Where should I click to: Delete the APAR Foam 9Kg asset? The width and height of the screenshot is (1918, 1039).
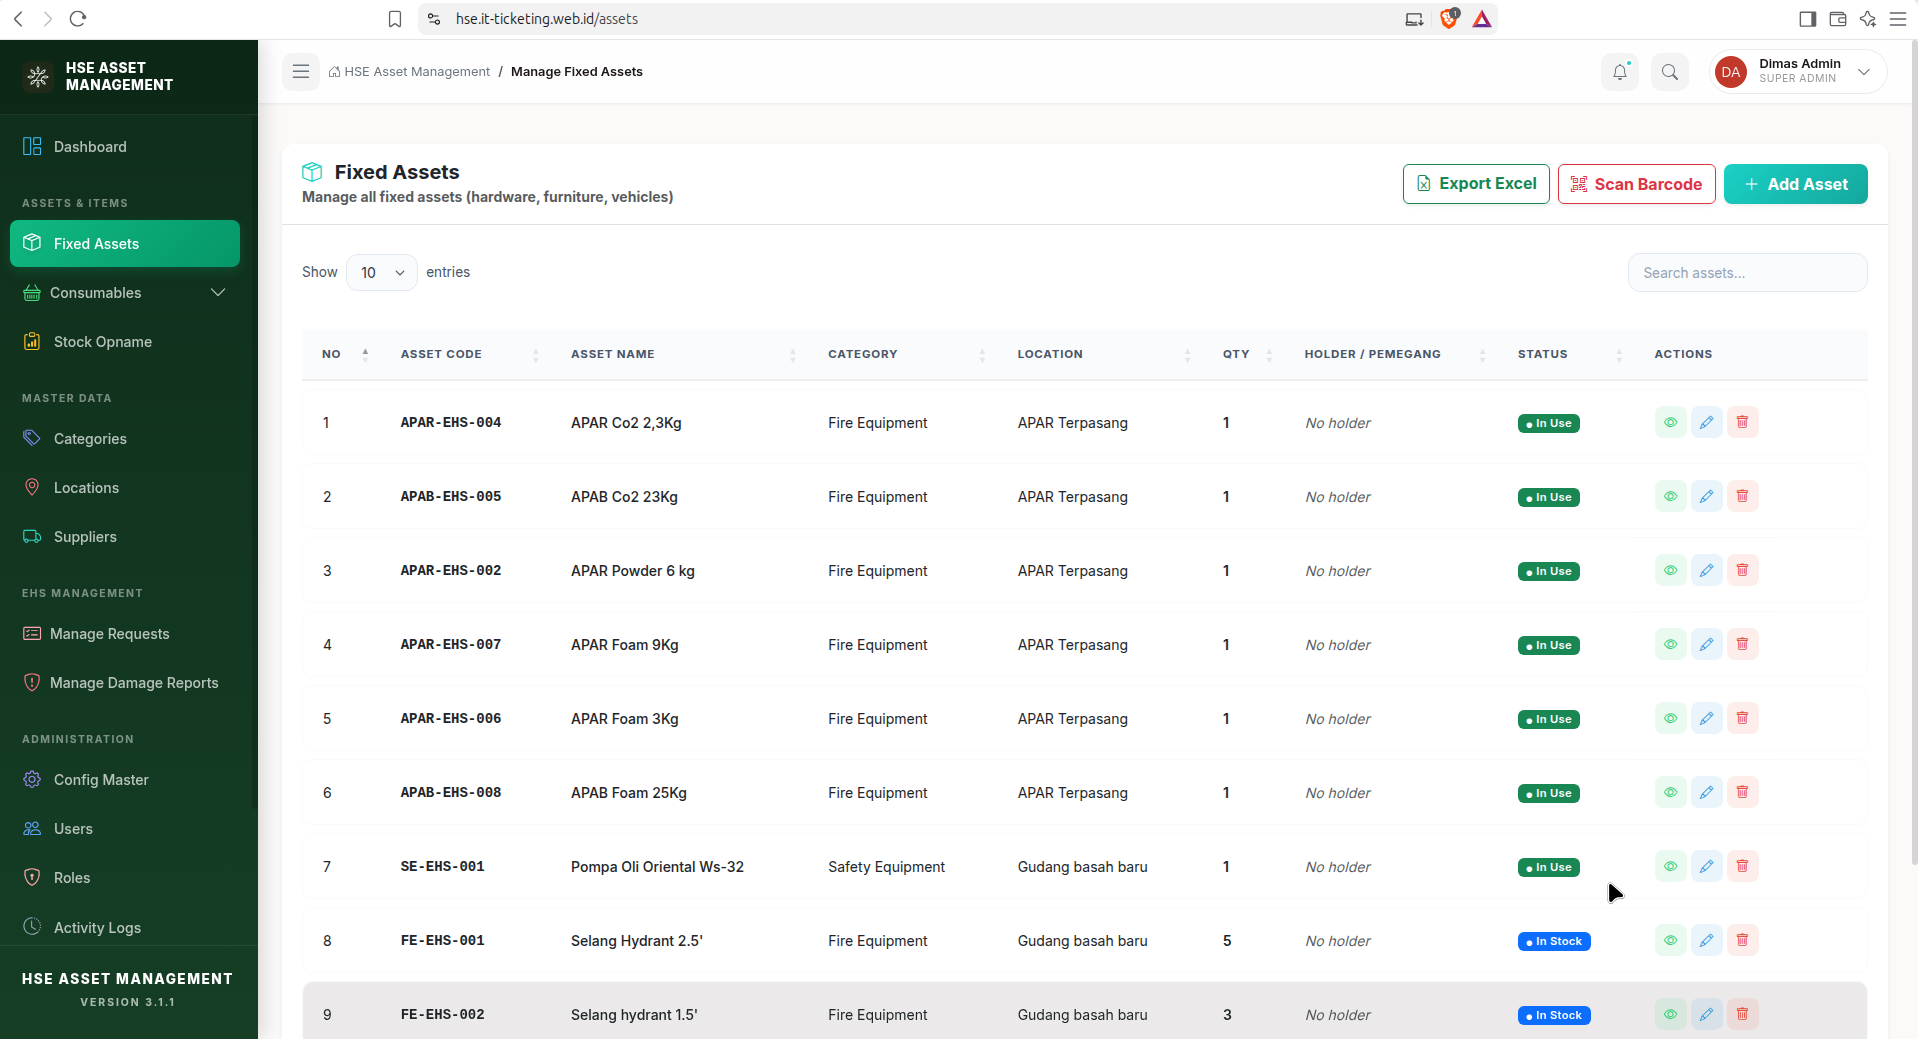point(1742,645)
